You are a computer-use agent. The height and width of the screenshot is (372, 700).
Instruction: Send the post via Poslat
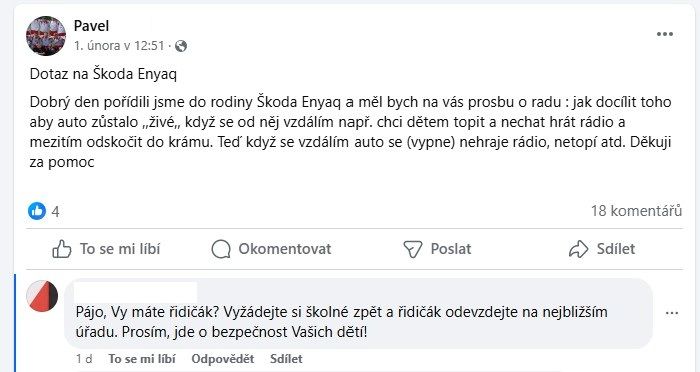click(x=437, y=249)
